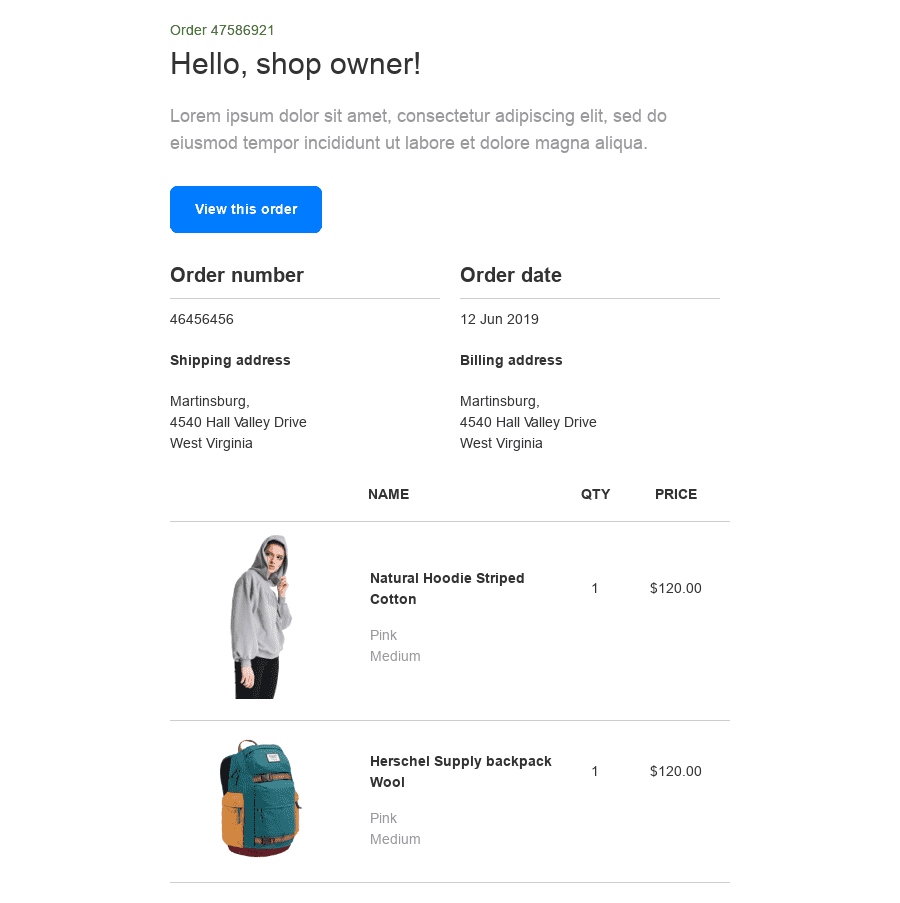
Task: Click the NAME column header
Action: (x=389, y=495)
